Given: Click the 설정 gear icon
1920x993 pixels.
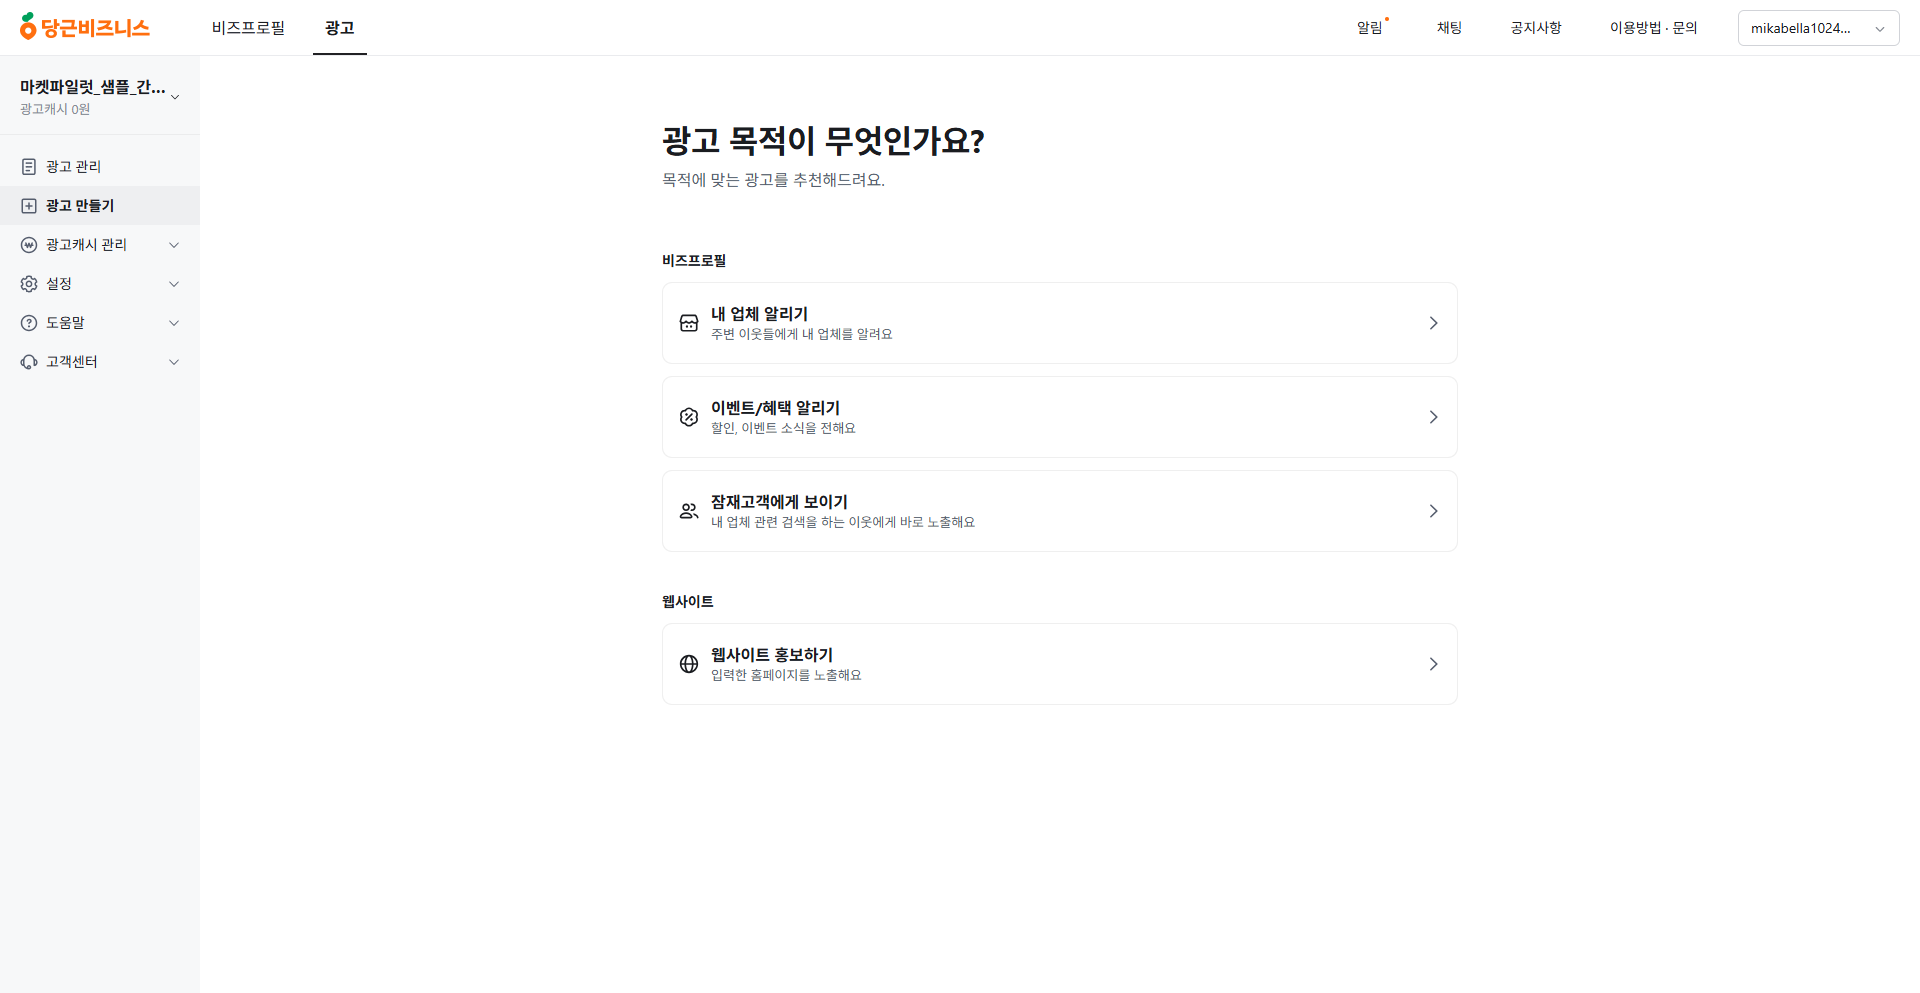Looking at the screenshot, I should click(29, 284).
